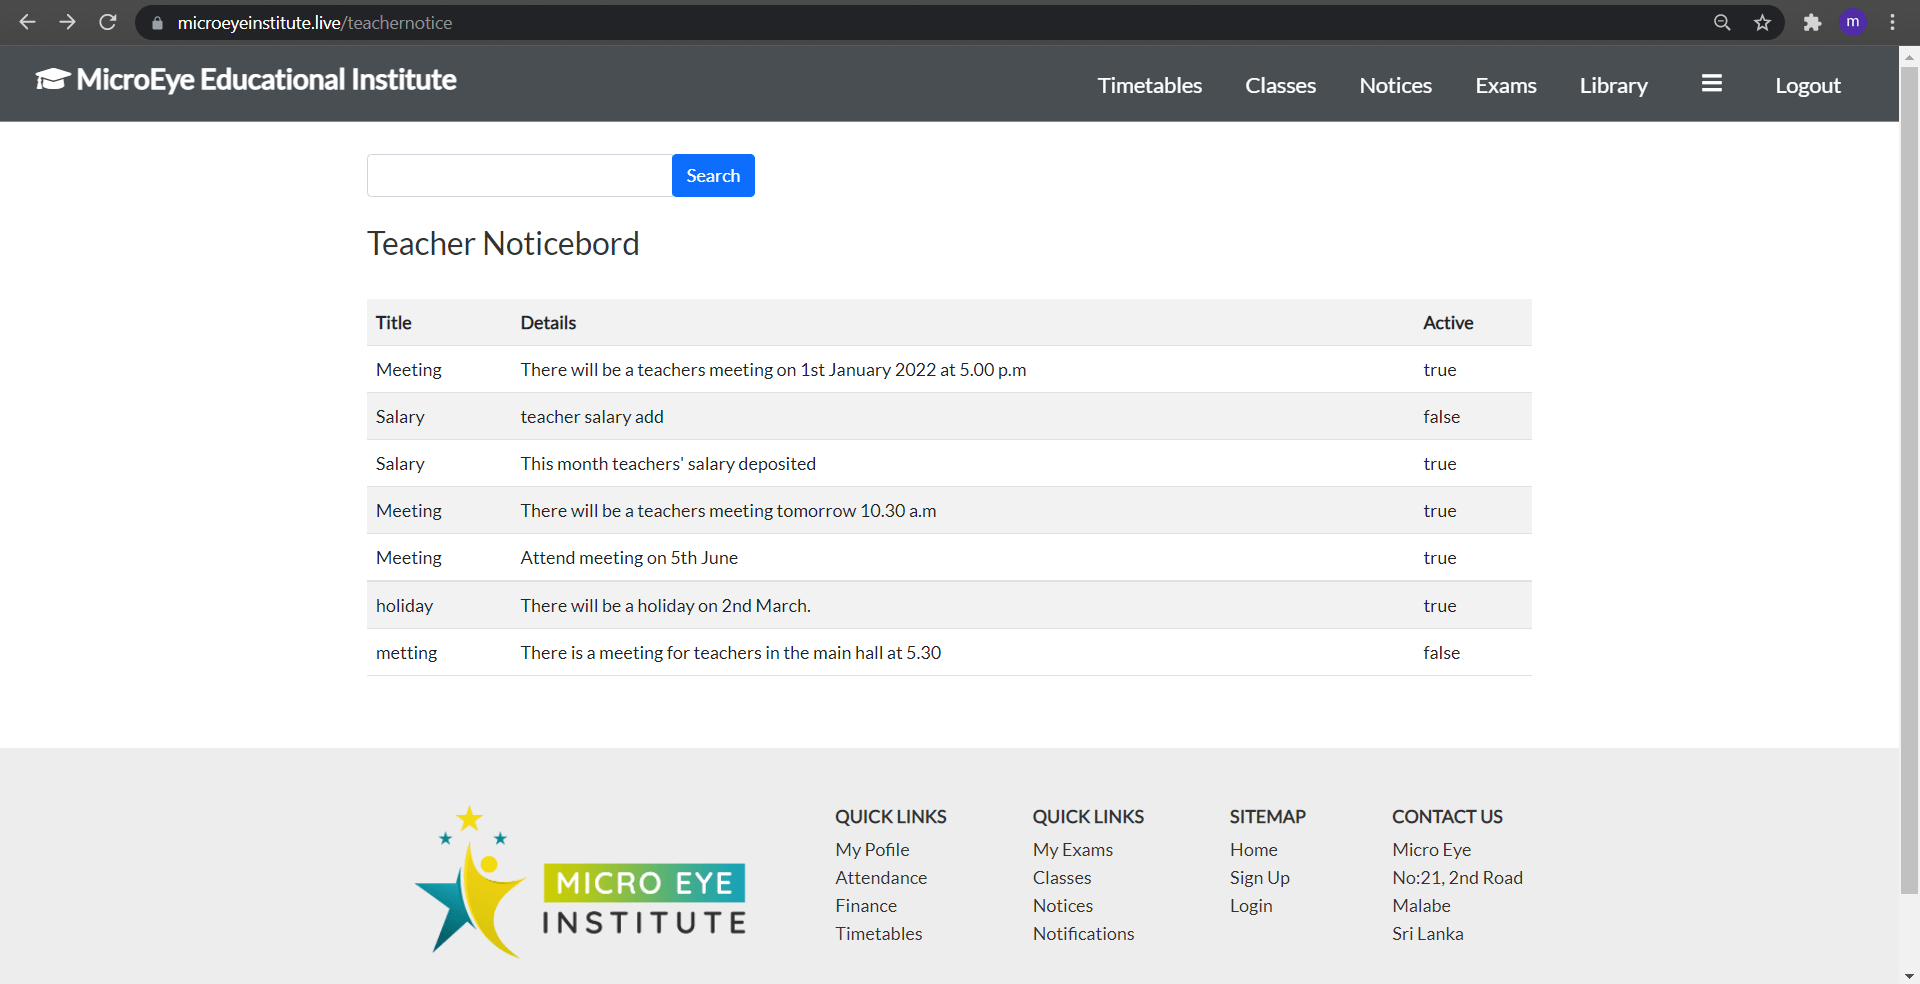The width and height of the screenshot is (1920, 984).
Task: Select the holiday on 2nd March notice
Action: (949, 606)
